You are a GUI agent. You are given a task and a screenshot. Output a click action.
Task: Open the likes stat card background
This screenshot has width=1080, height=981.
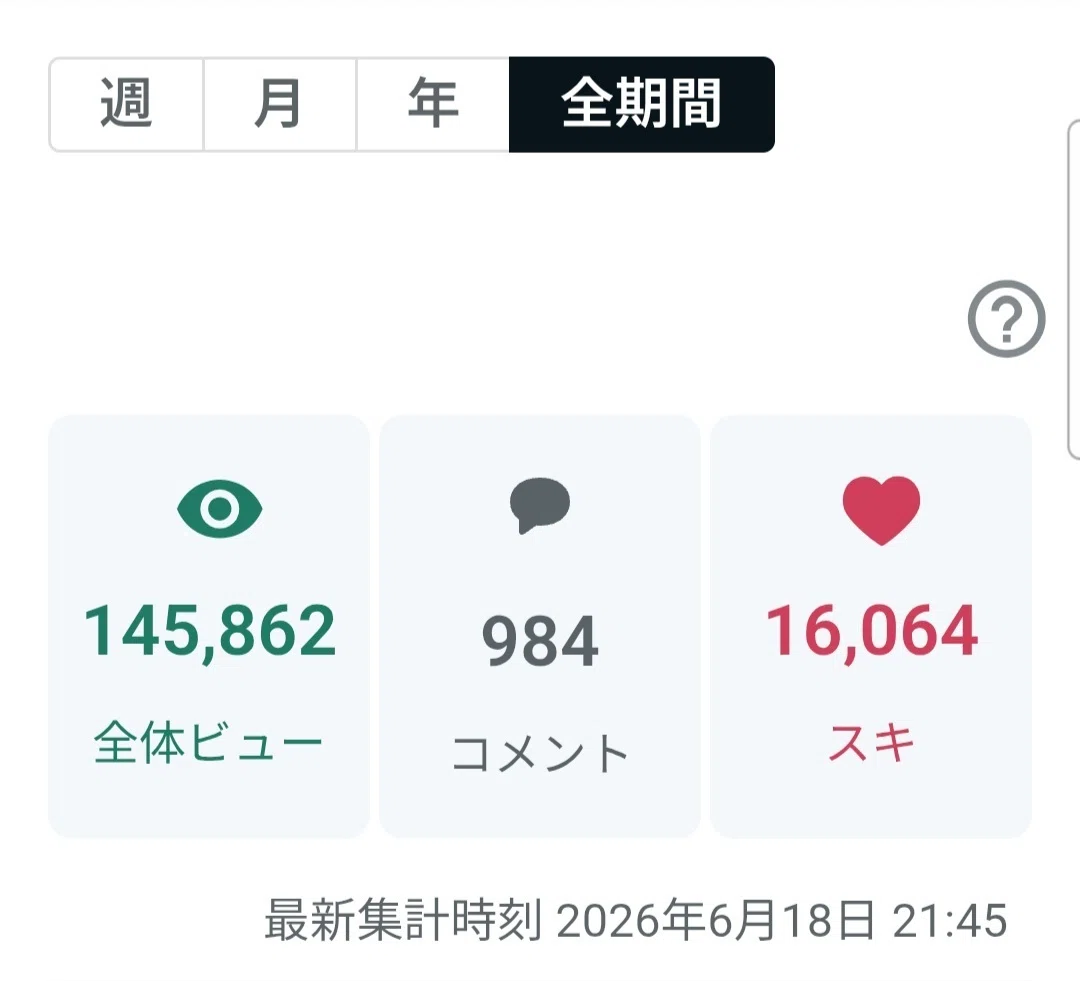click(871, 626)
